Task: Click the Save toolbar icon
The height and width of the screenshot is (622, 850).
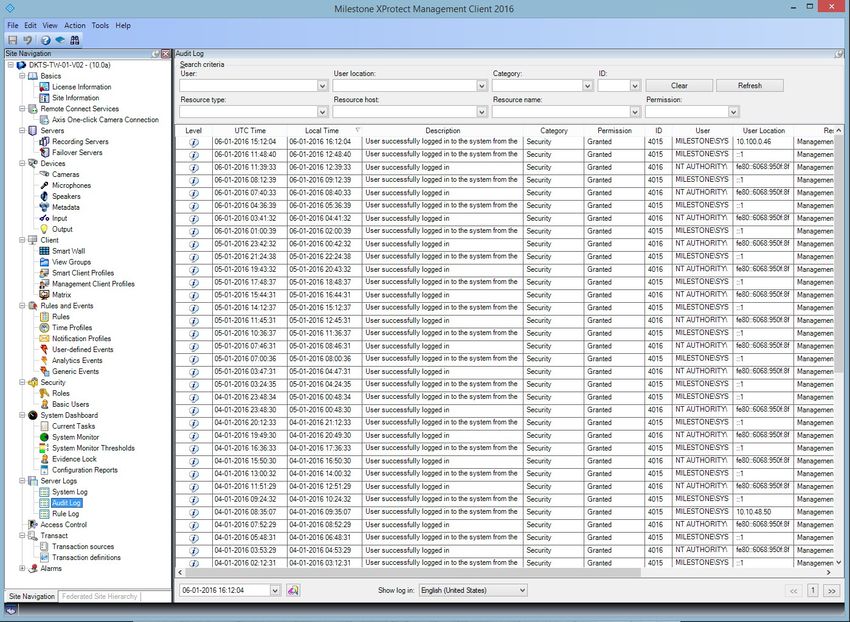Action: (12, 40)
